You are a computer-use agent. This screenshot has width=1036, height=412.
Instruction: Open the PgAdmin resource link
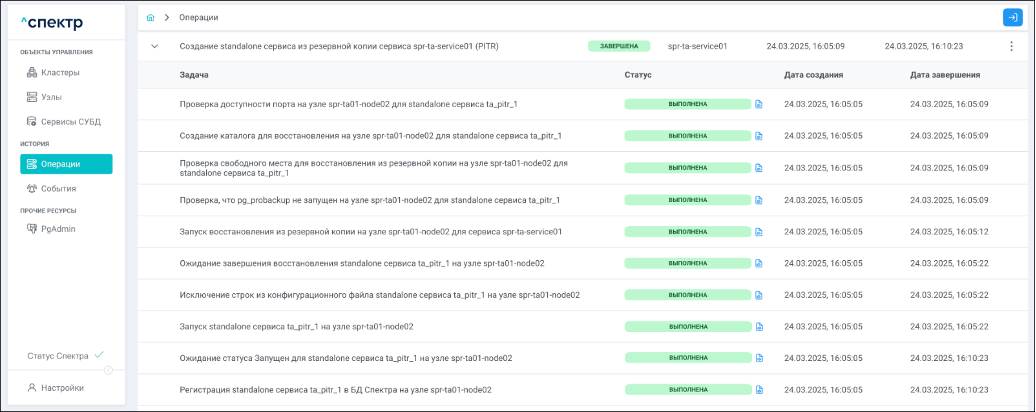[x=58, y=229]
